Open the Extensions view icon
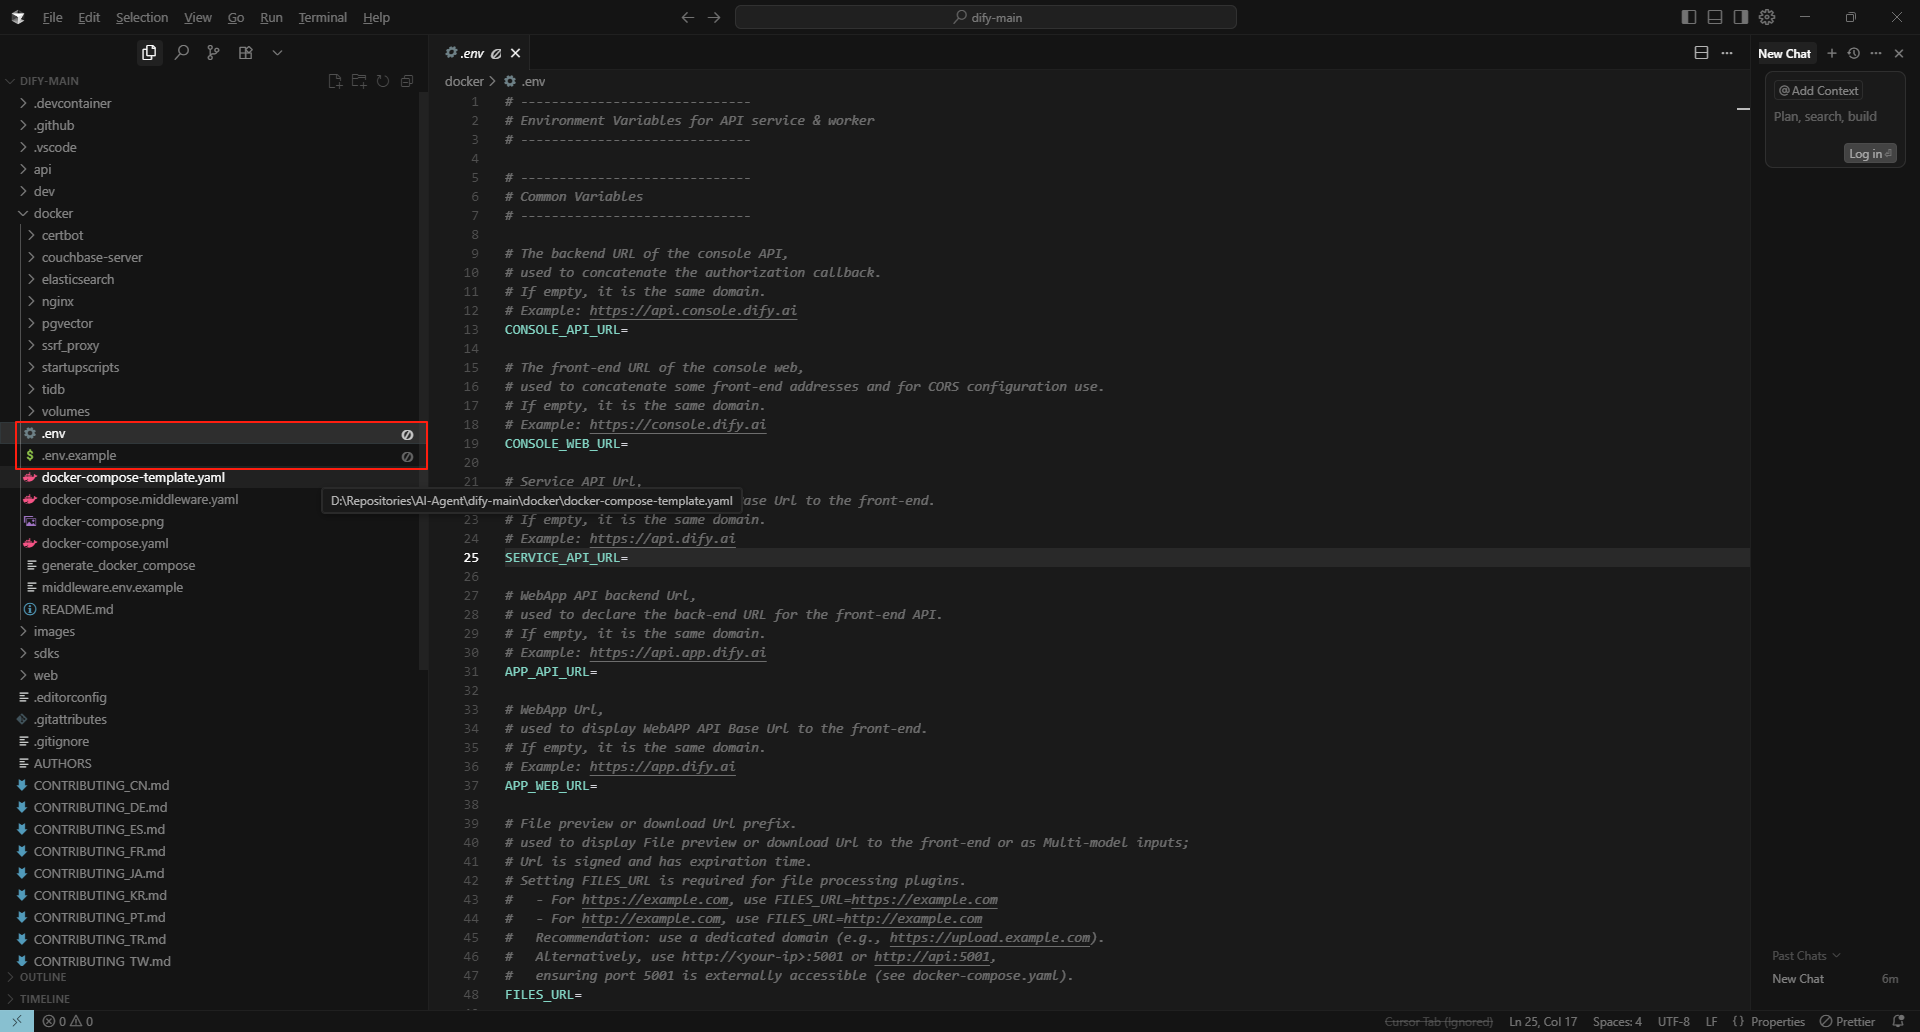 click(x=245, y=53)
